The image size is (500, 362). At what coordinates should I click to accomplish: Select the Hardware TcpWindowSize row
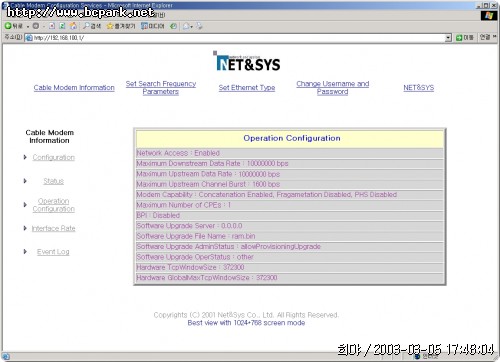[290, 267]
